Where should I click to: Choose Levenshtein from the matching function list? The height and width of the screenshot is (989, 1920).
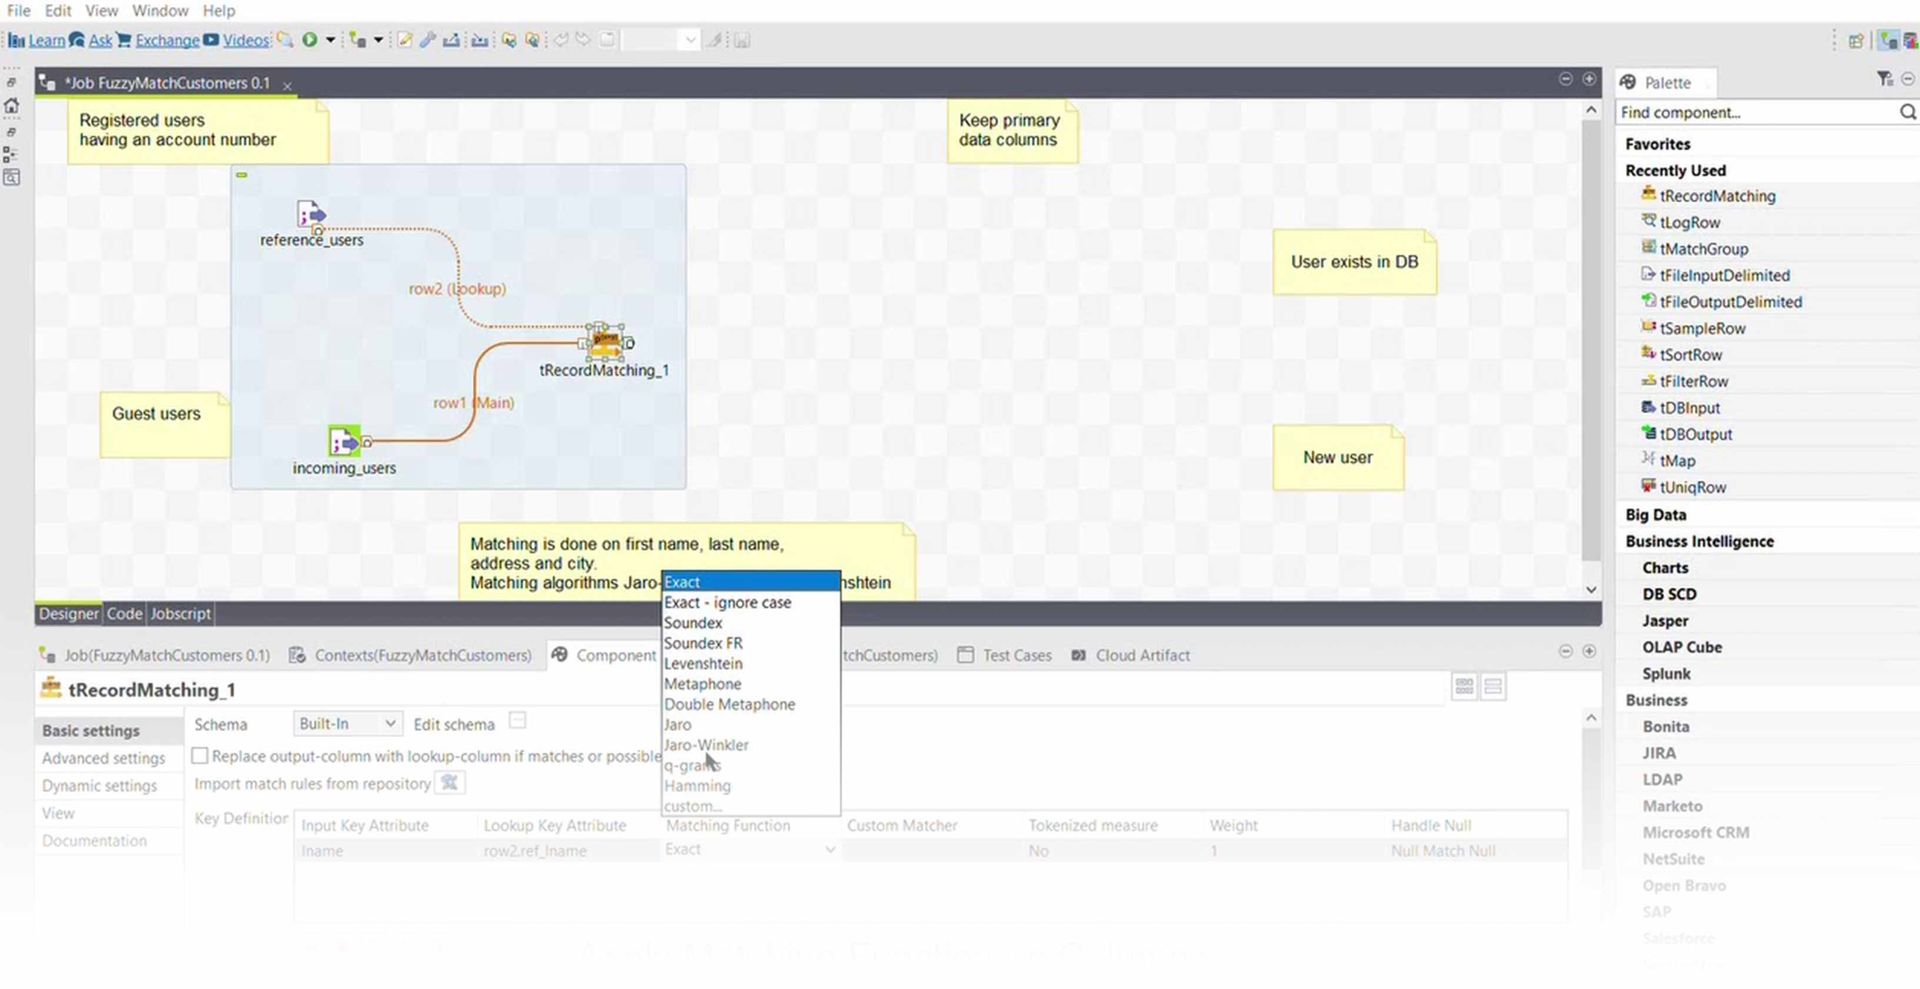coord(703,664)
